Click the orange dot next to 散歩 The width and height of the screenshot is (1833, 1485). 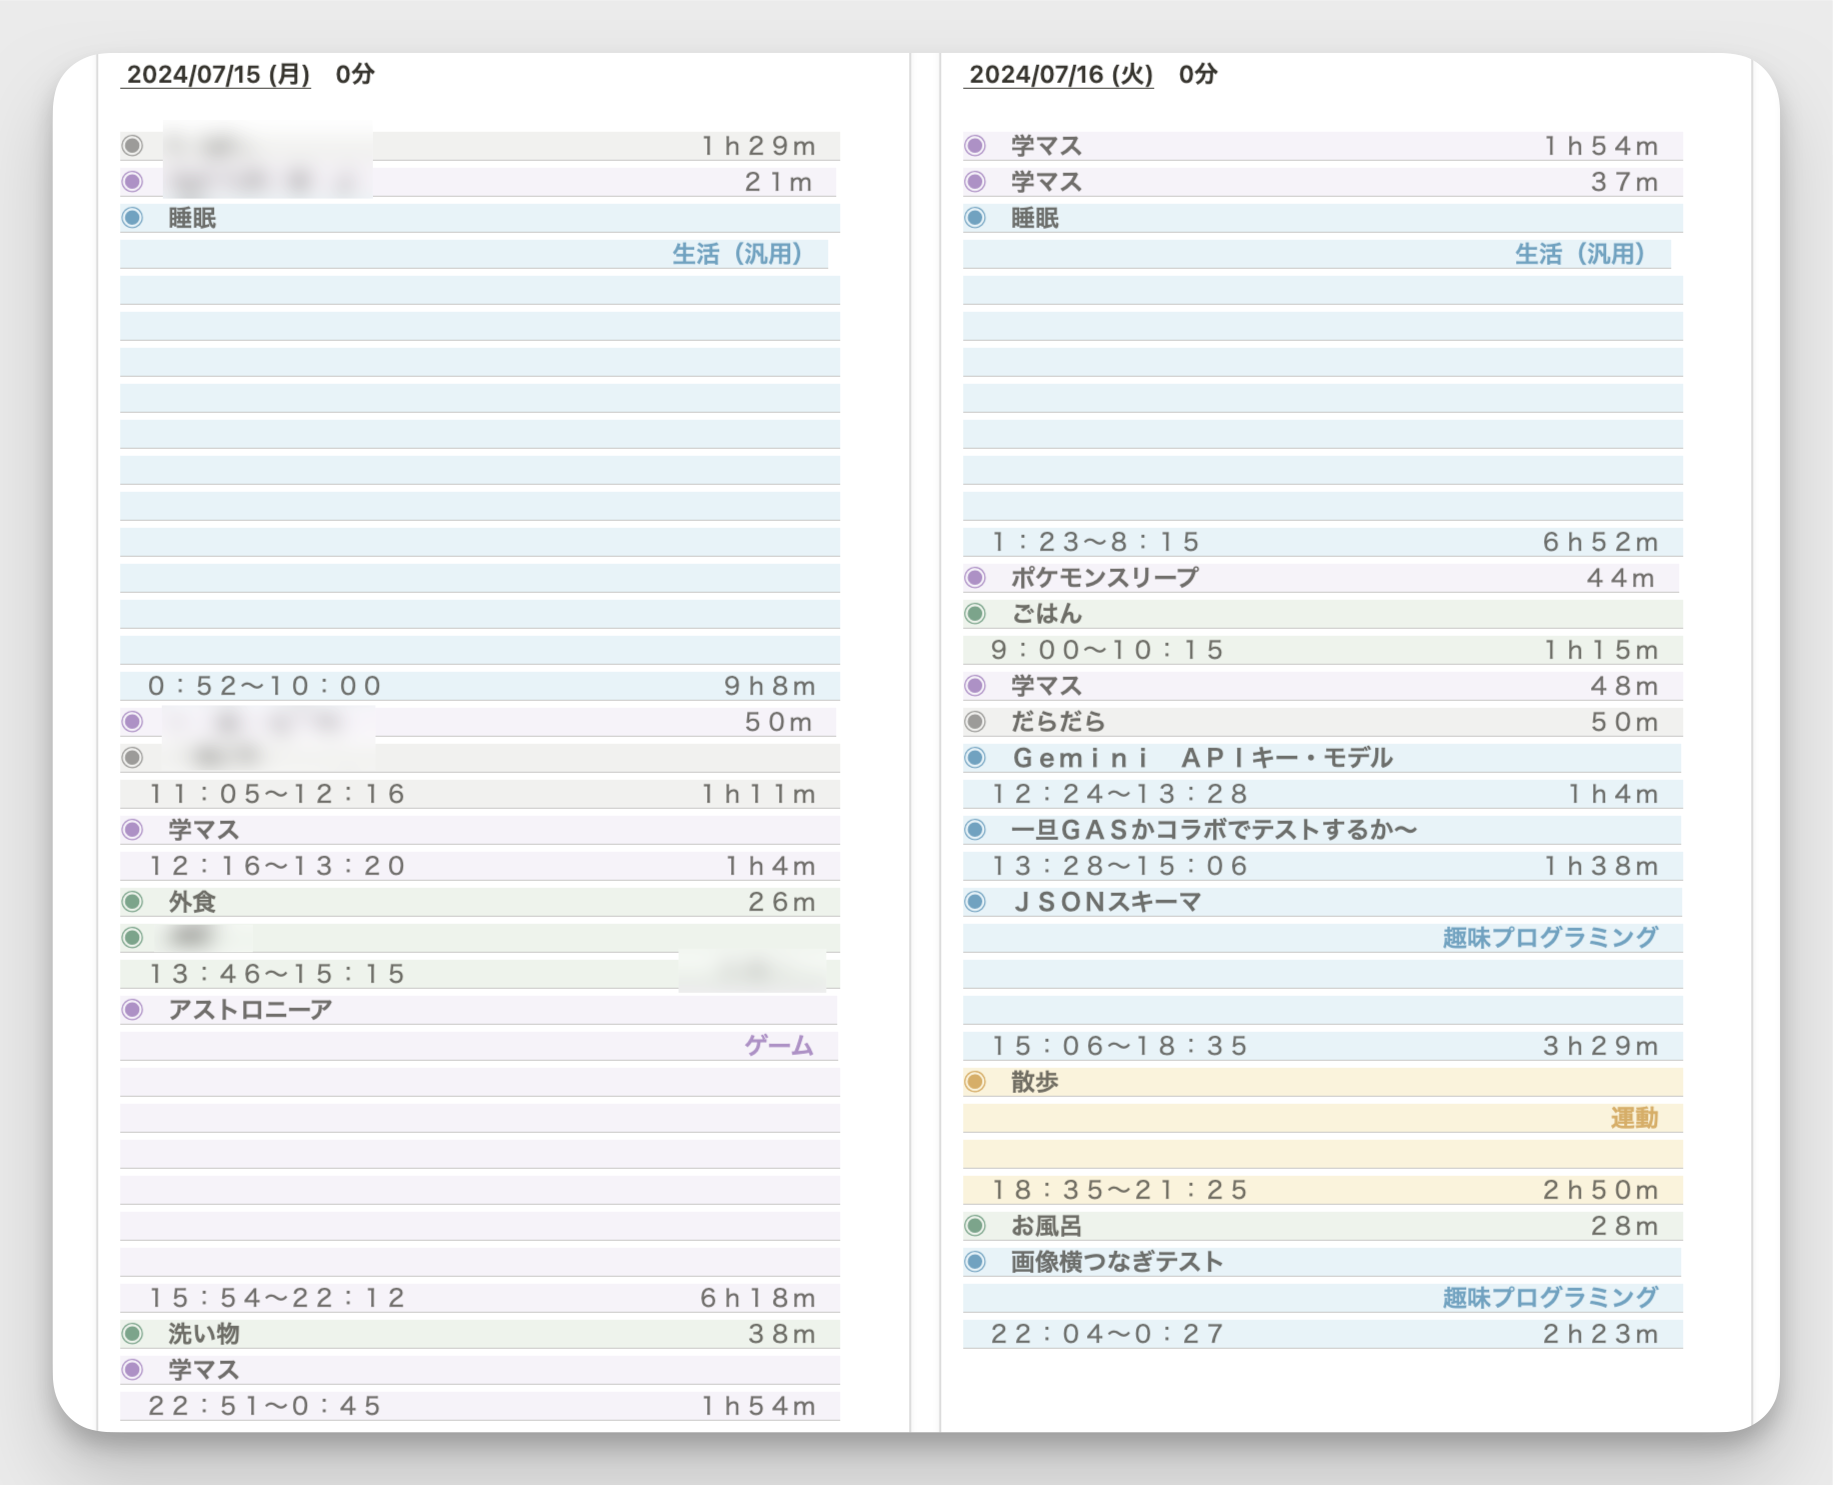[x=975, y=1082]
